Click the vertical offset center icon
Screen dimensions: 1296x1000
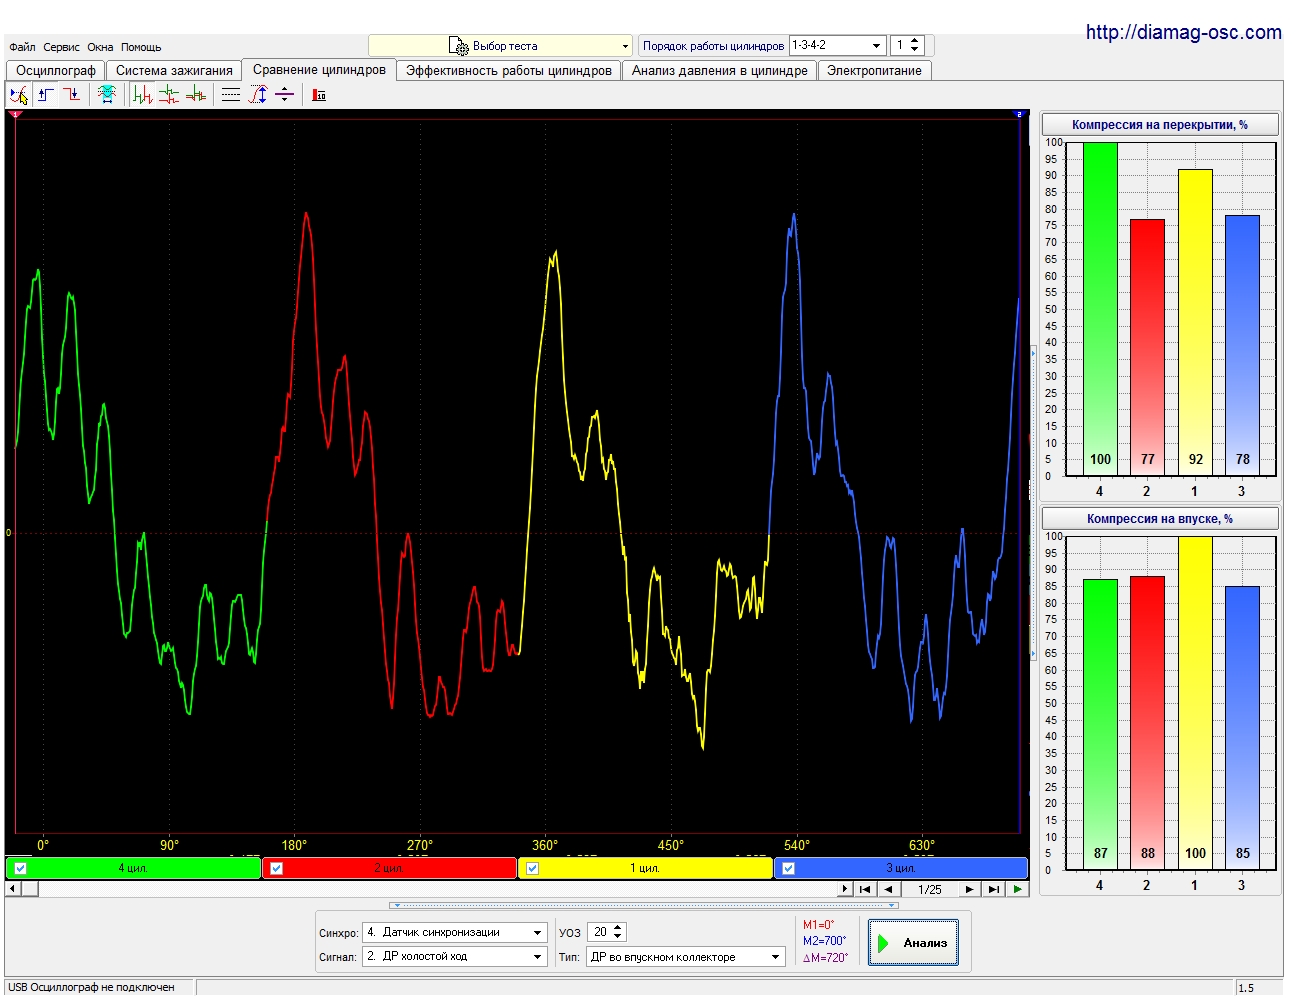tap(284, 95)
